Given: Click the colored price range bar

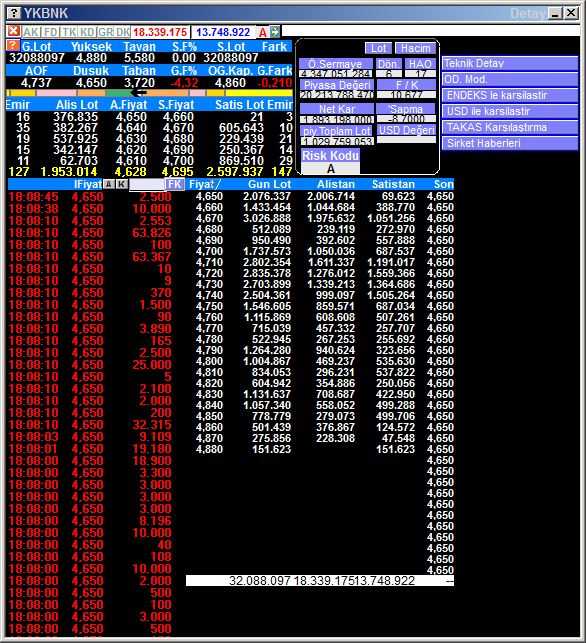Looking at the screenshot, I should coord(149,93).
